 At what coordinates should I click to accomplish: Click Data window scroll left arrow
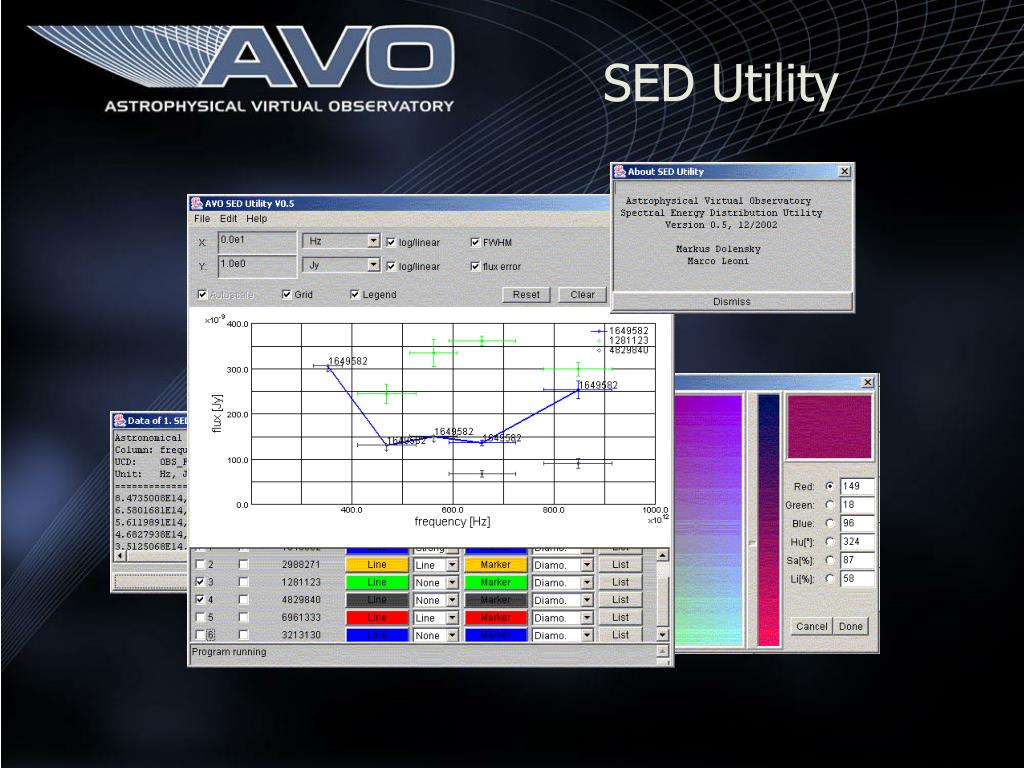120,556
